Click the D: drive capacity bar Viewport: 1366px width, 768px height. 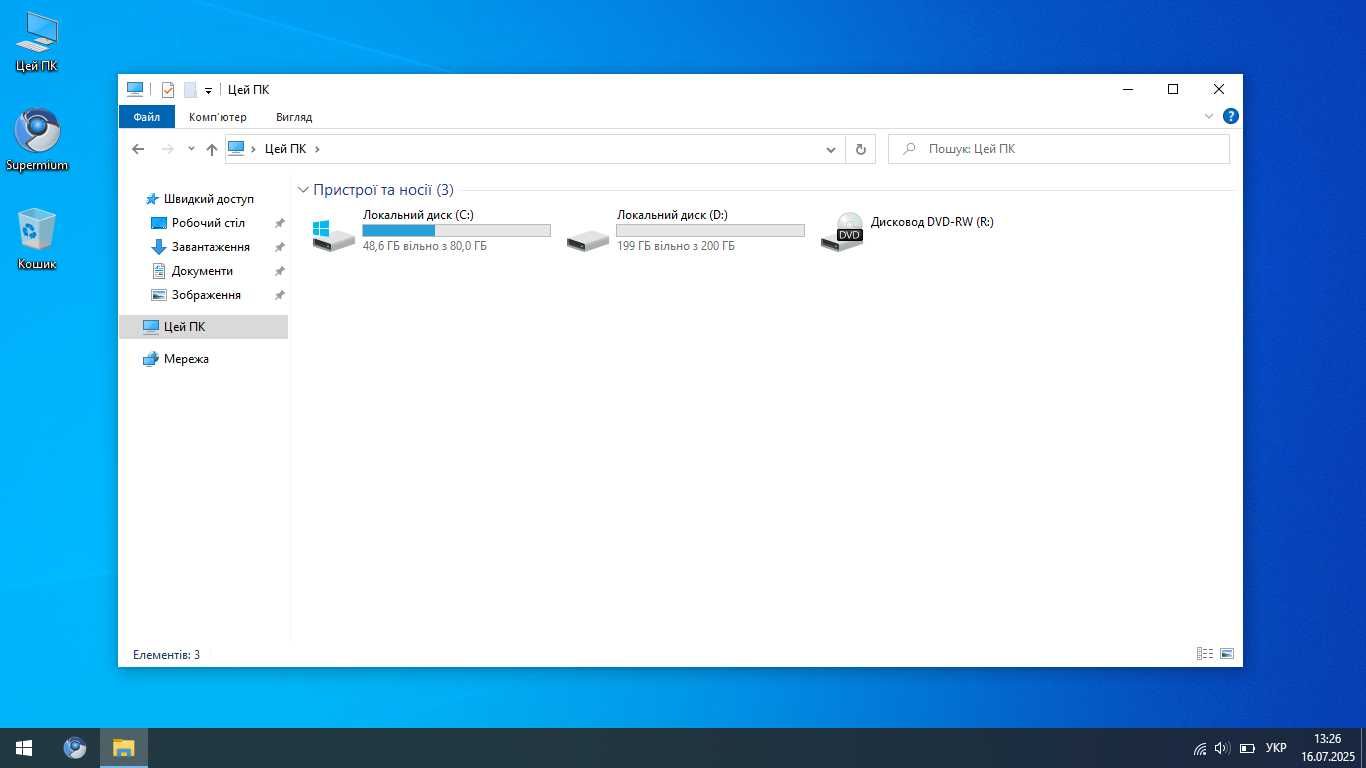point(710,231)
